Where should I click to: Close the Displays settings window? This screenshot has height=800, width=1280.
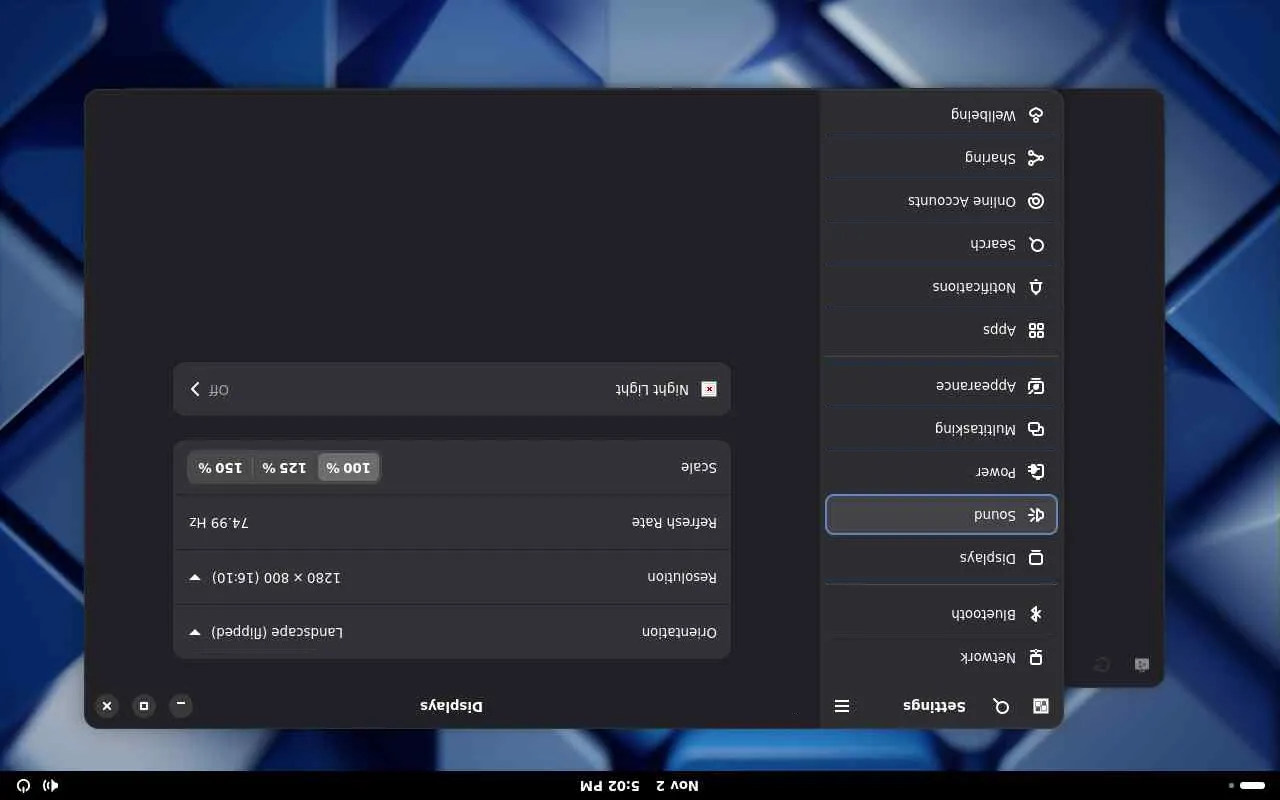107,706
